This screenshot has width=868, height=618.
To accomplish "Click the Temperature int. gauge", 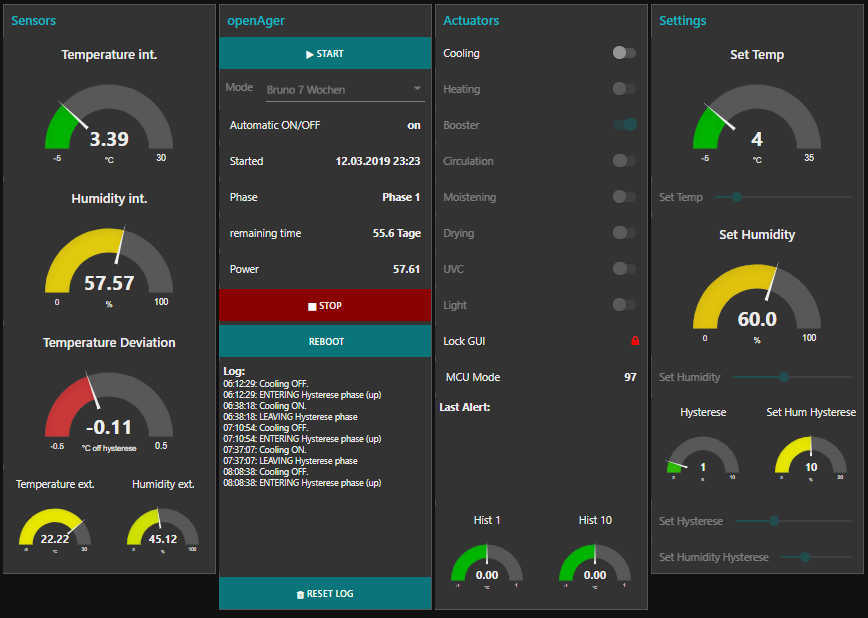I will click(x=109, y=123).
